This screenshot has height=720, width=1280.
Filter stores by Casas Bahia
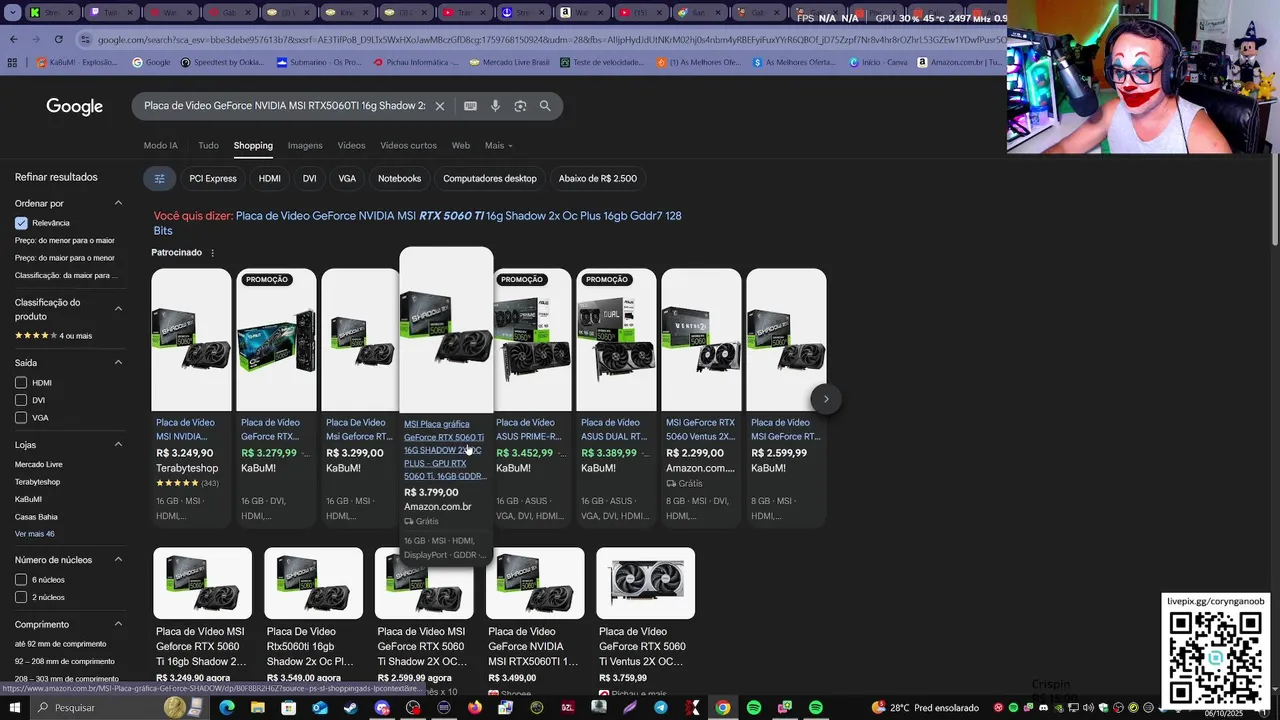coord(36,517)
